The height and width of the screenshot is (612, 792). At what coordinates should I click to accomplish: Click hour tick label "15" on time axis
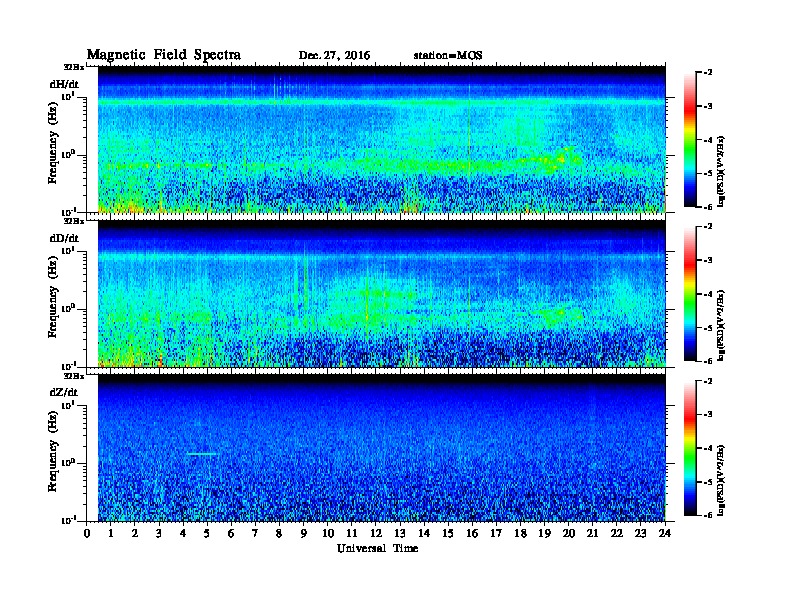448,533
